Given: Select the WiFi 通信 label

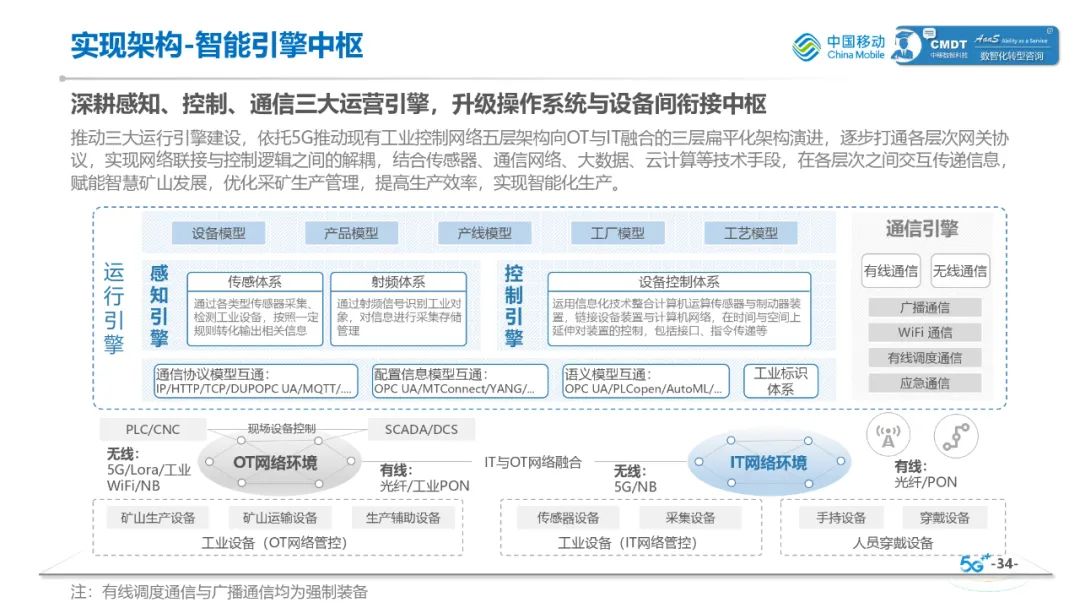Looking at the screenshot, I should (924, 332).
